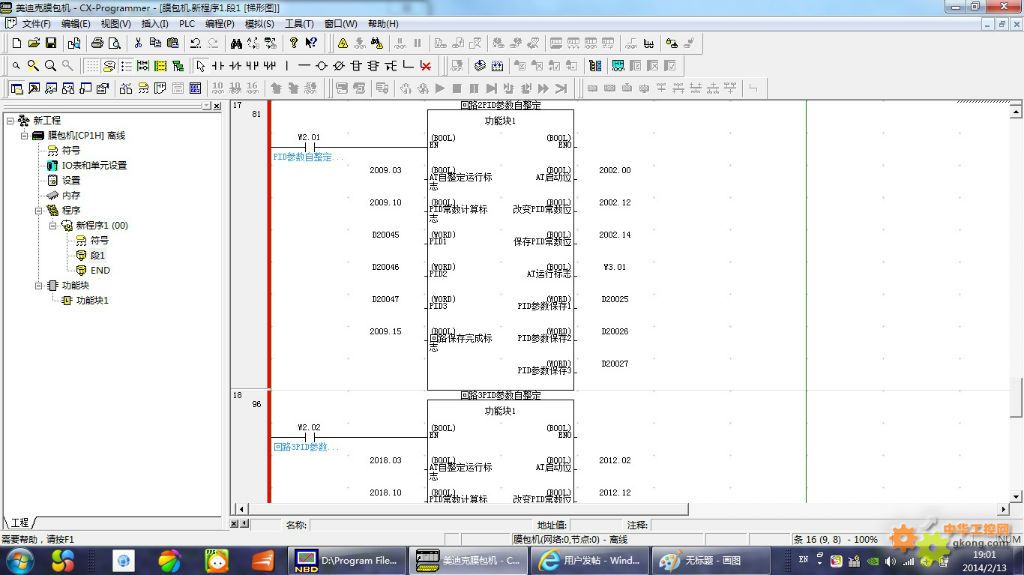The width and height of the screenshot is (1024, 575).
Task: Cut the selection with scissors icon
Action: (138, 43)
